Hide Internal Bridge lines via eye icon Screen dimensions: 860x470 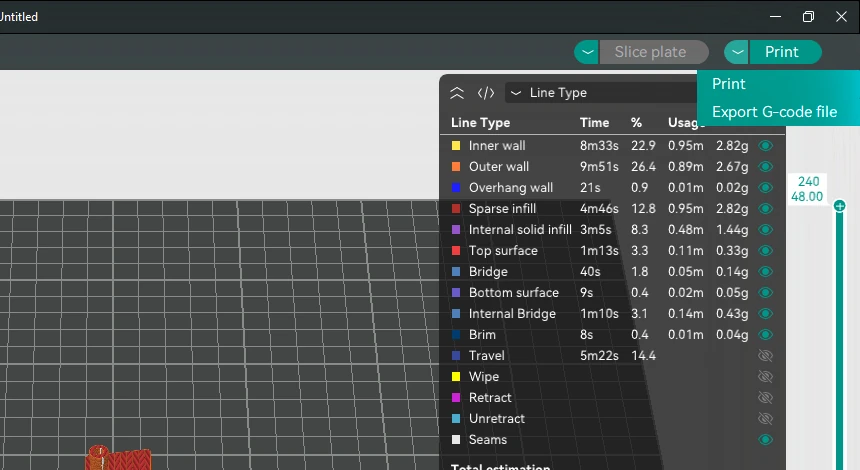766,314
